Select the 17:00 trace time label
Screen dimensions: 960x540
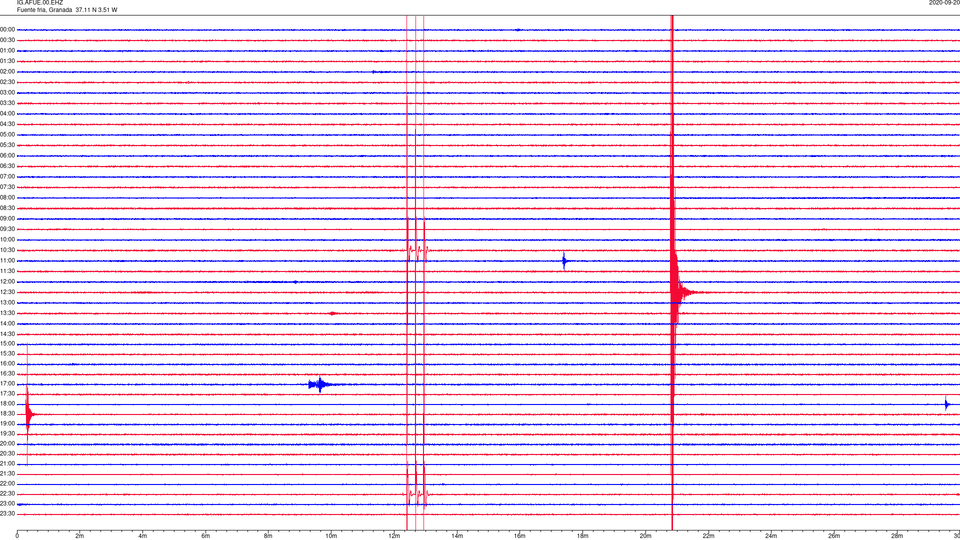tap(7, 384)
